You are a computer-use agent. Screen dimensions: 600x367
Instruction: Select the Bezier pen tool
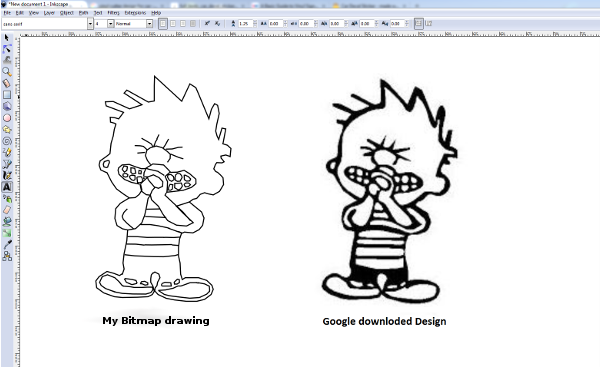(x=7, y=164)
